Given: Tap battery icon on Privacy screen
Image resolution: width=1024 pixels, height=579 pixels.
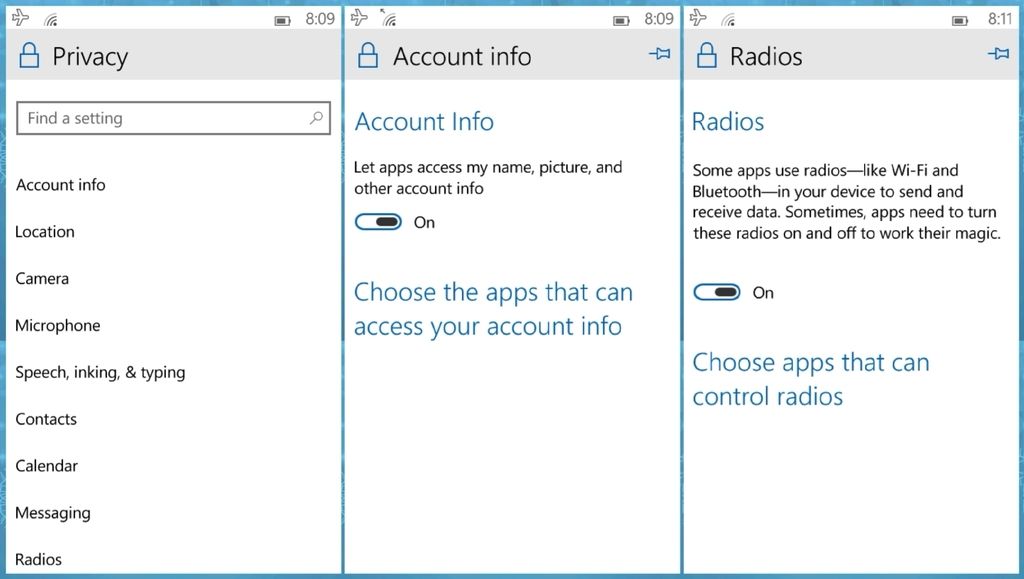Looking at the screenshot, I should tap(282, 21).
